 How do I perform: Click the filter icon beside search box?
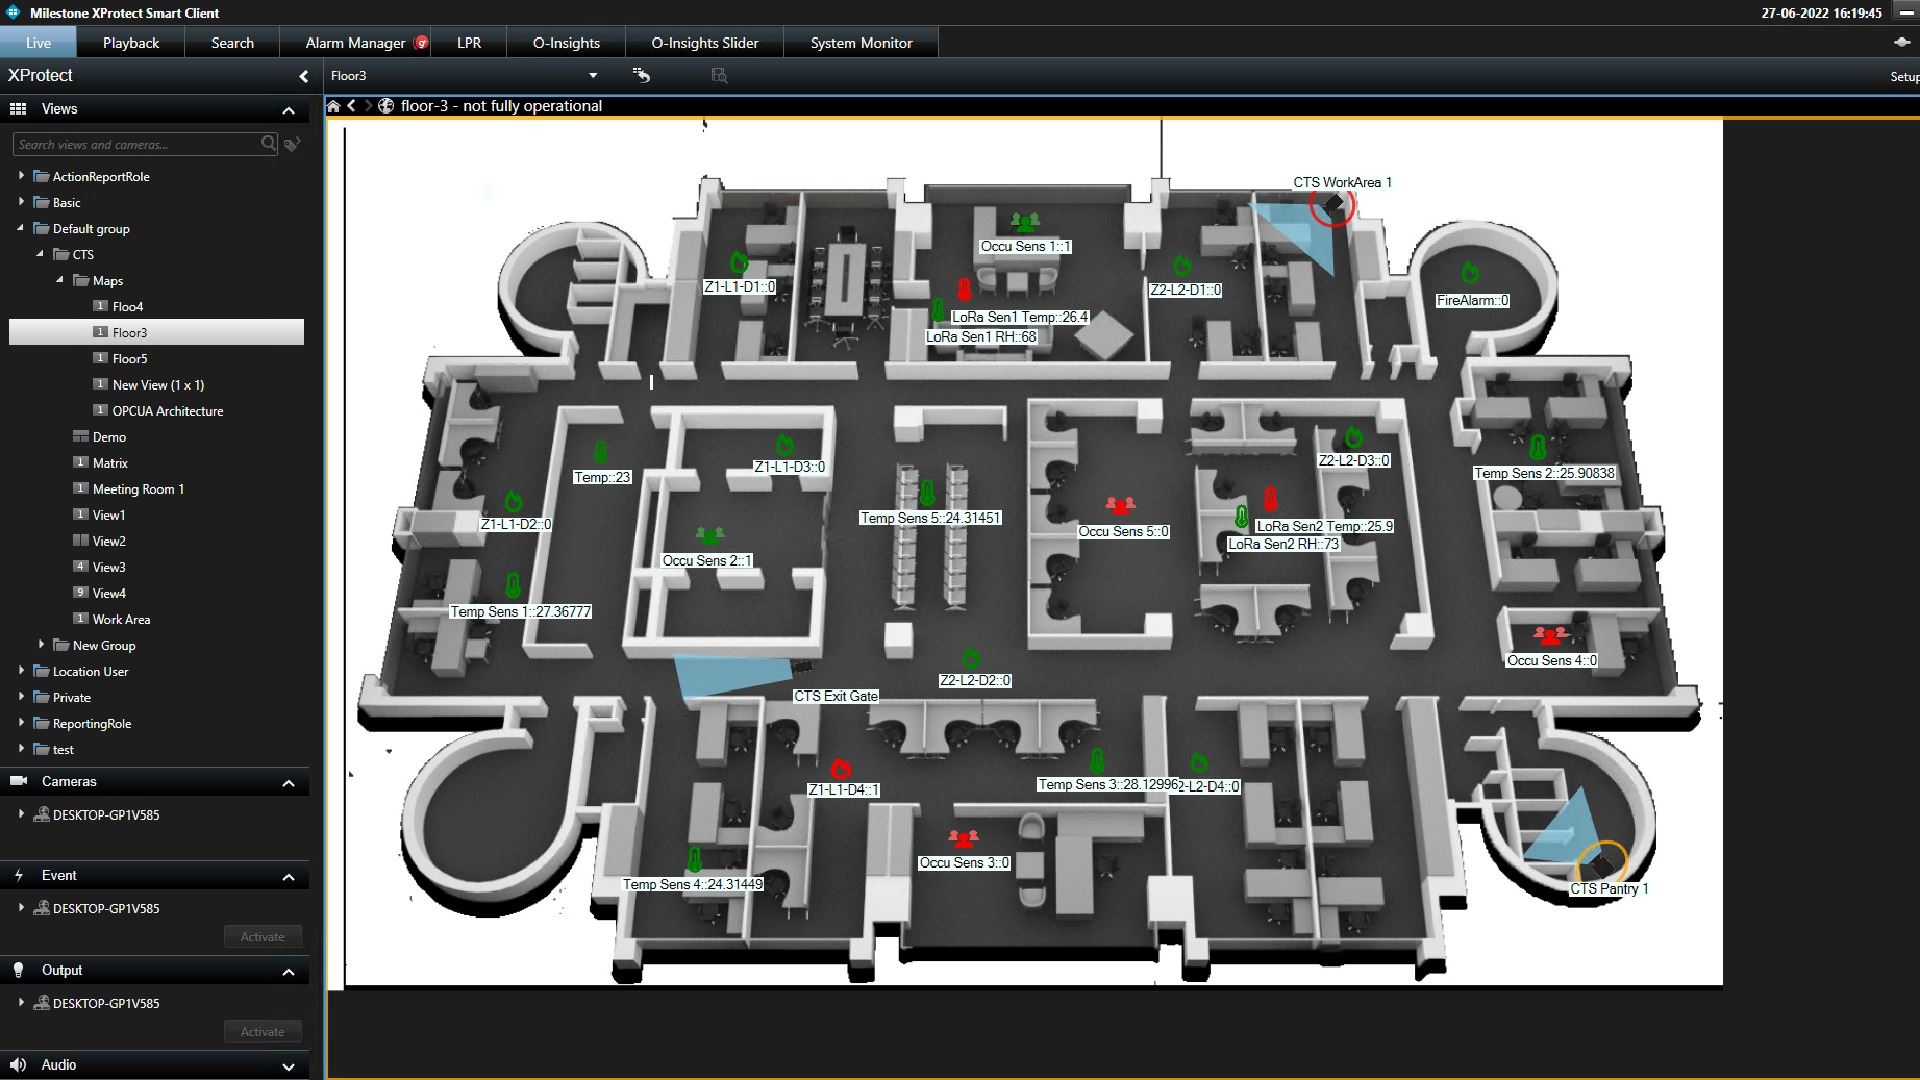coord(292,144)
